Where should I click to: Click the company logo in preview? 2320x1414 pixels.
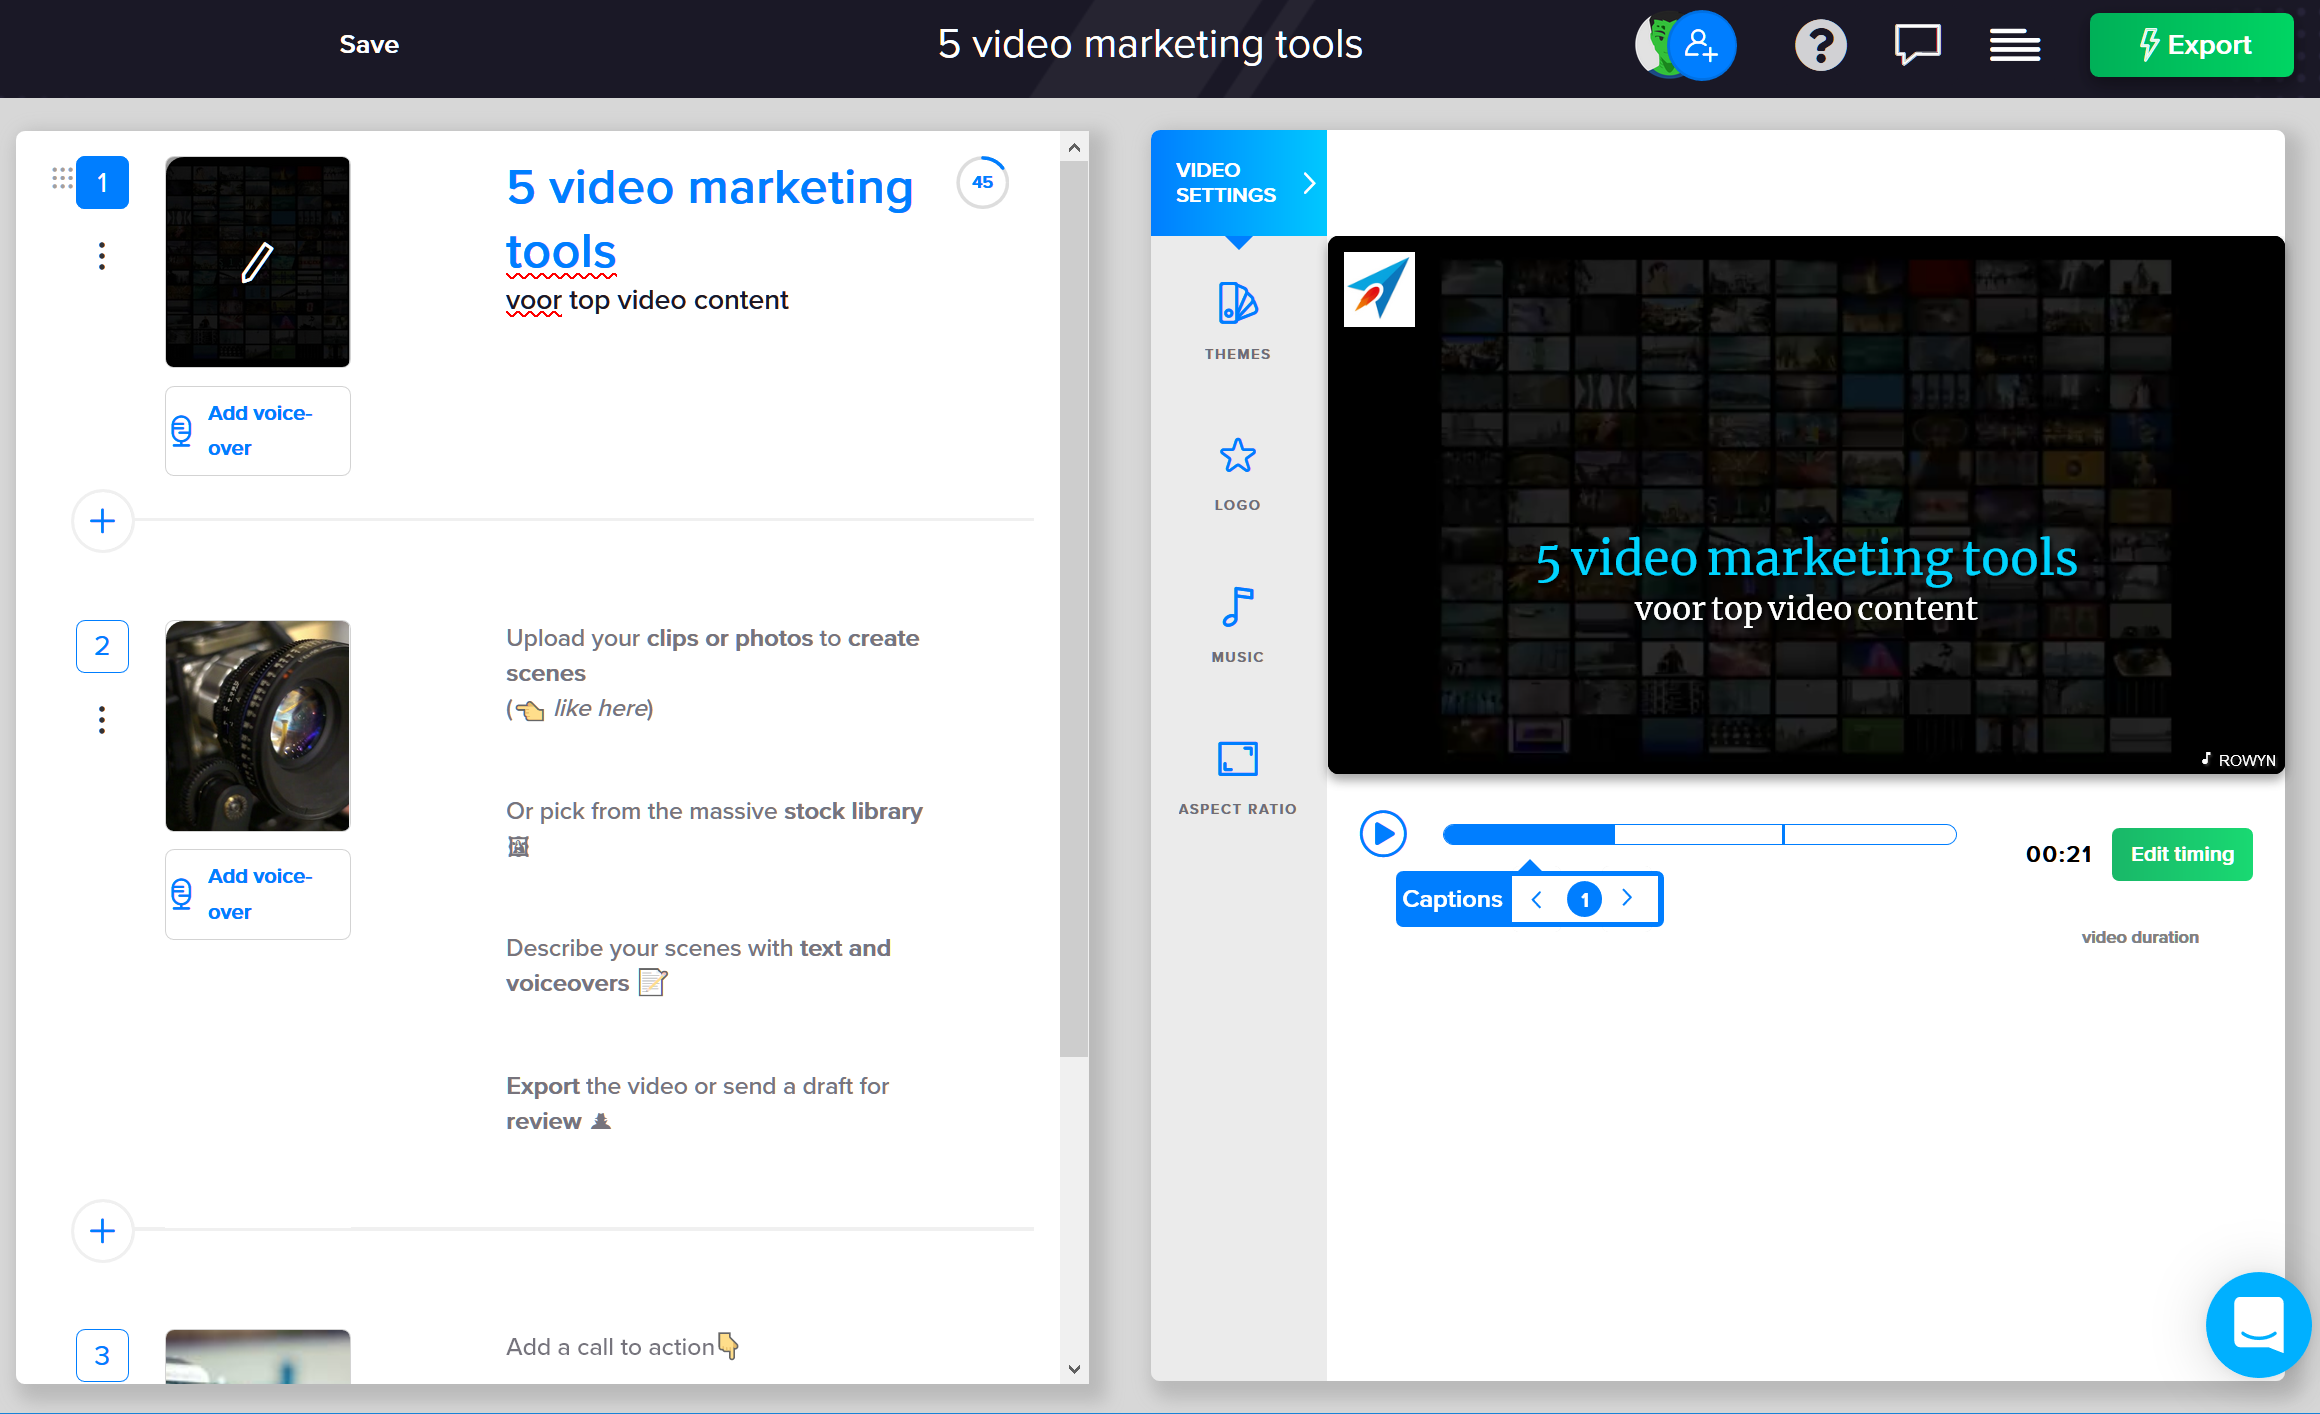point(1379,289)
